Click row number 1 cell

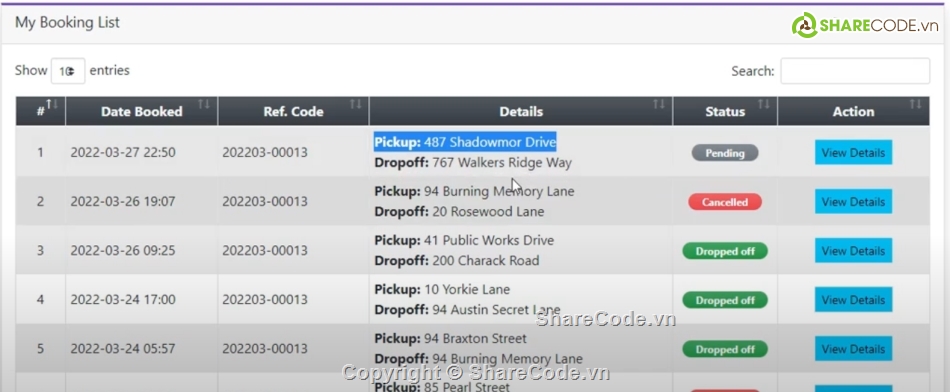click(x=41, y=153)
